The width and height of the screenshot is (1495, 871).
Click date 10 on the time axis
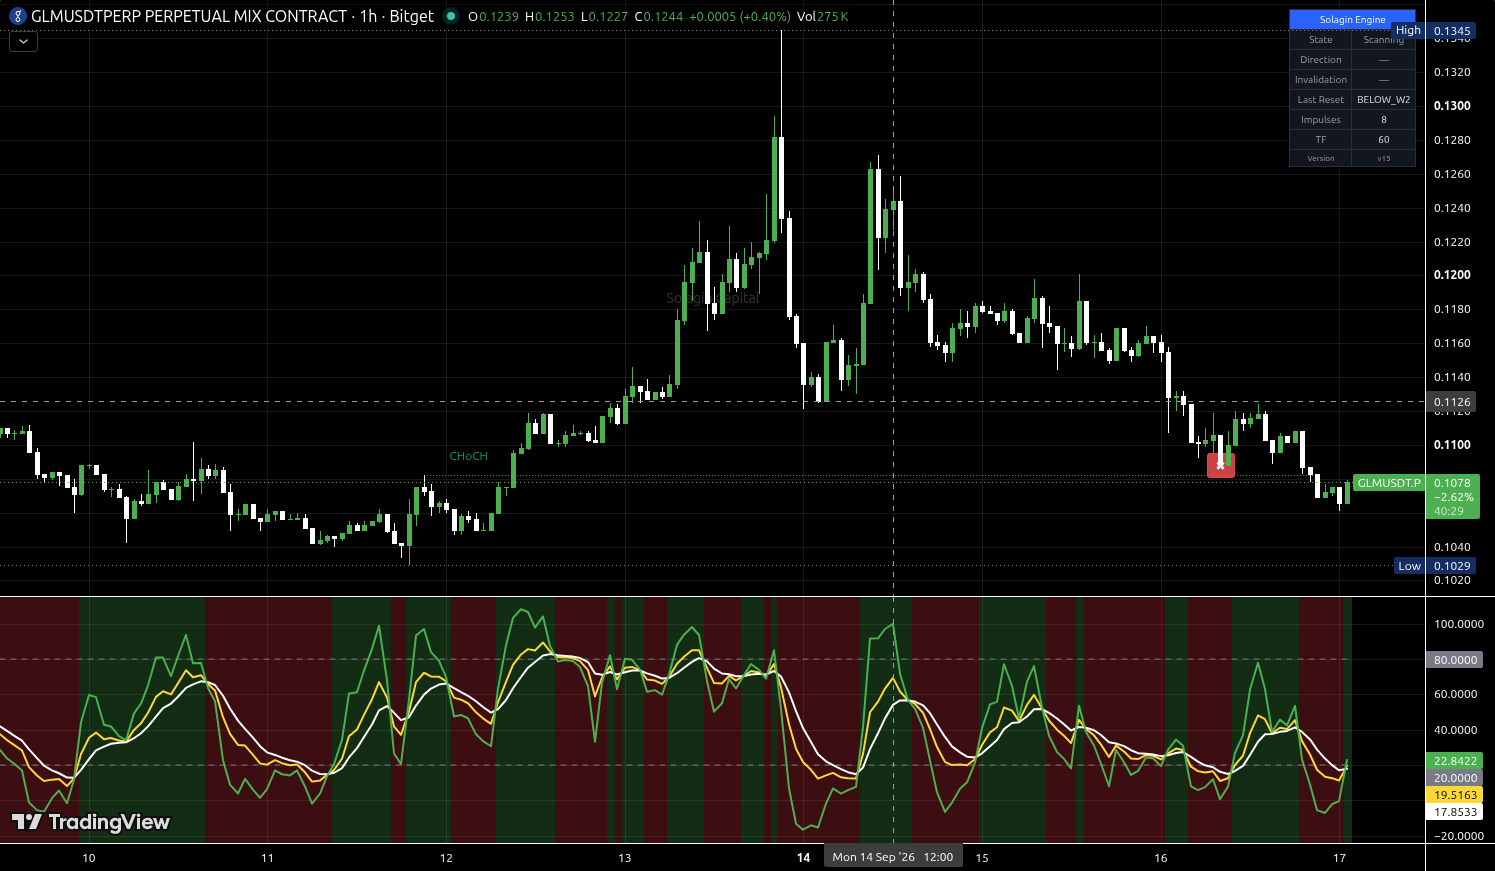point(89,858)
